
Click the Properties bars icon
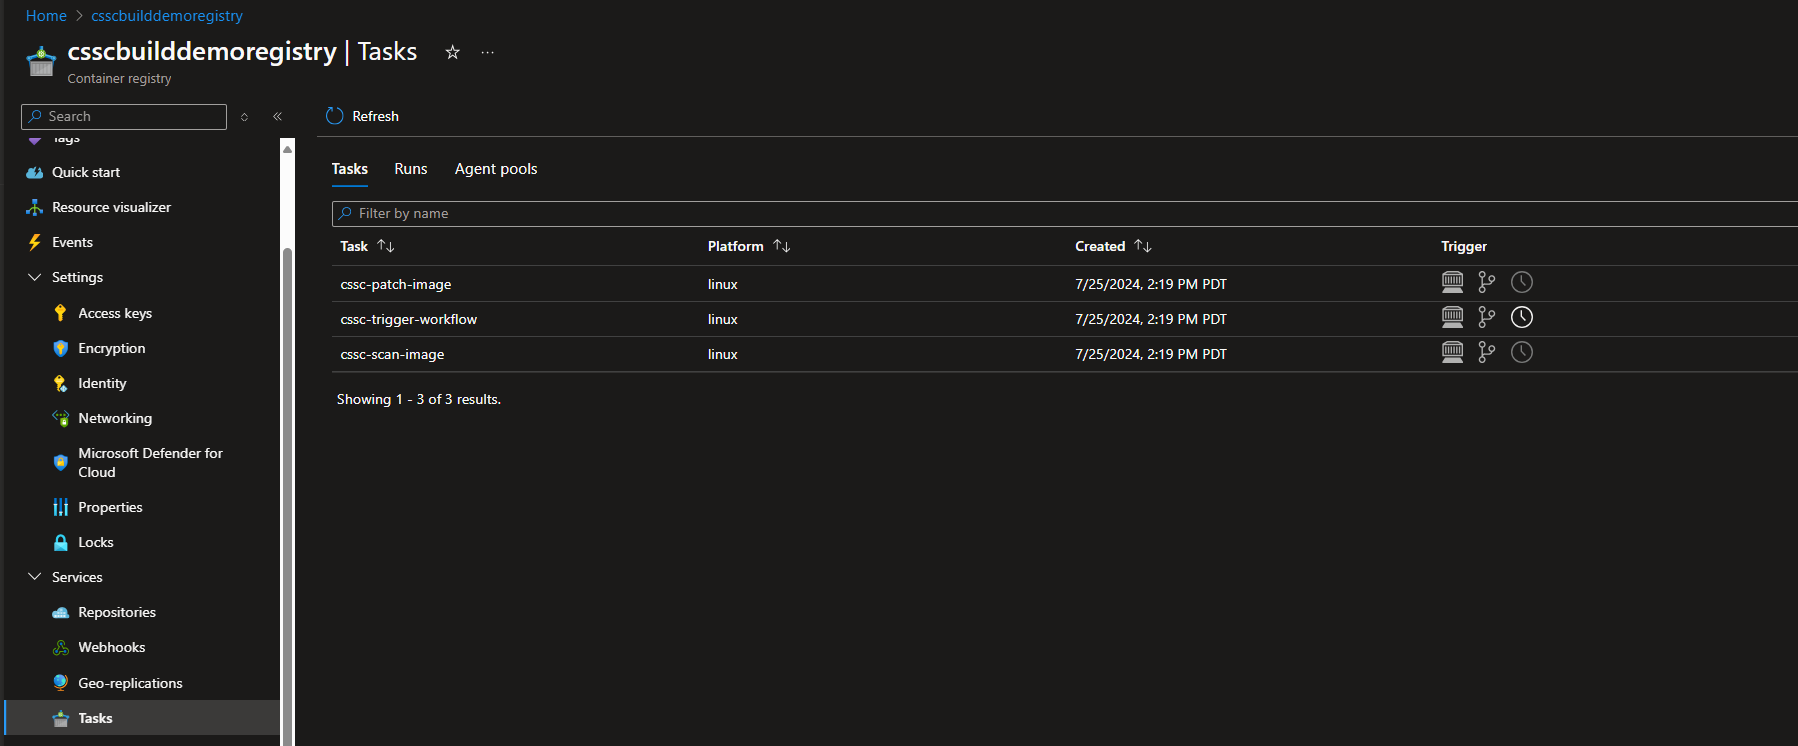click(x=61, y=507)
